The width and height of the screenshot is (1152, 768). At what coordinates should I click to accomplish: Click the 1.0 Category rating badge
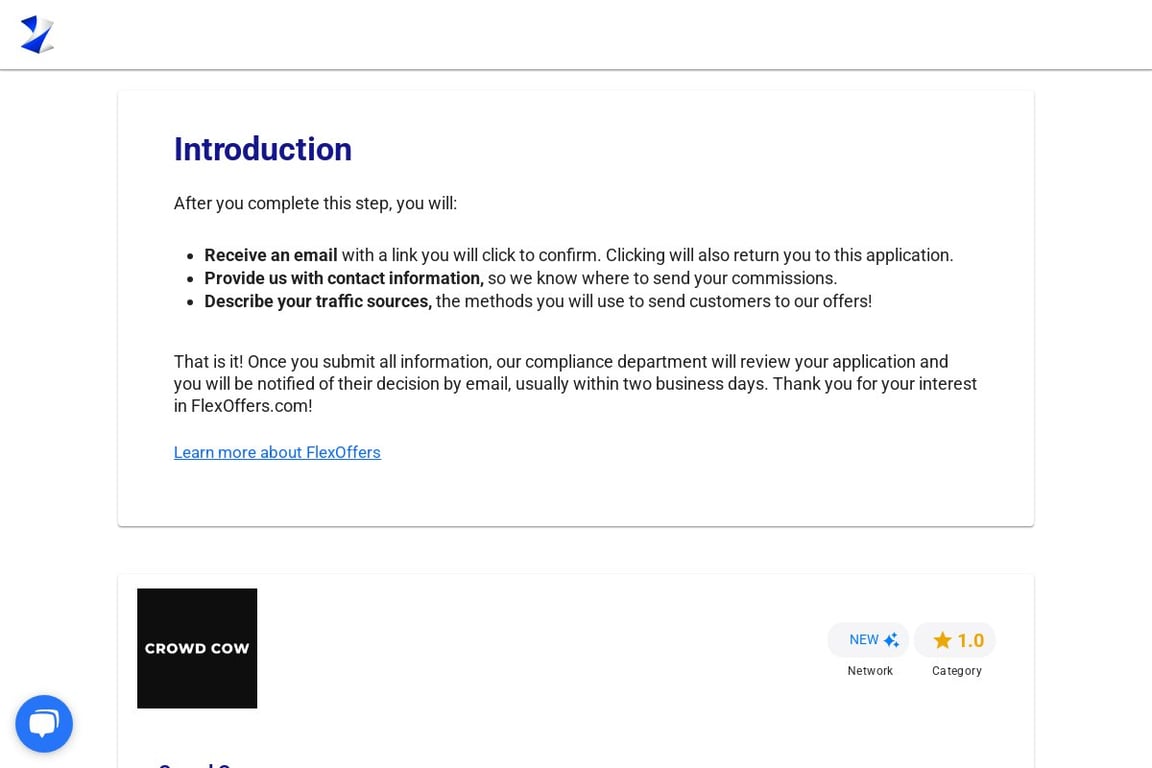tap(954, 640)
